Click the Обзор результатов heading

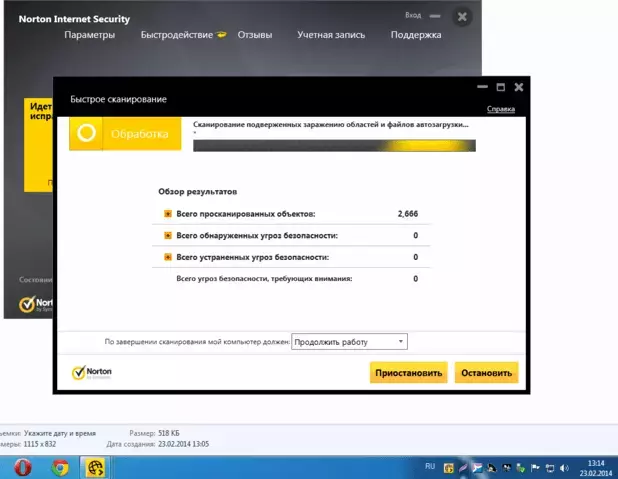click(197, 192)
